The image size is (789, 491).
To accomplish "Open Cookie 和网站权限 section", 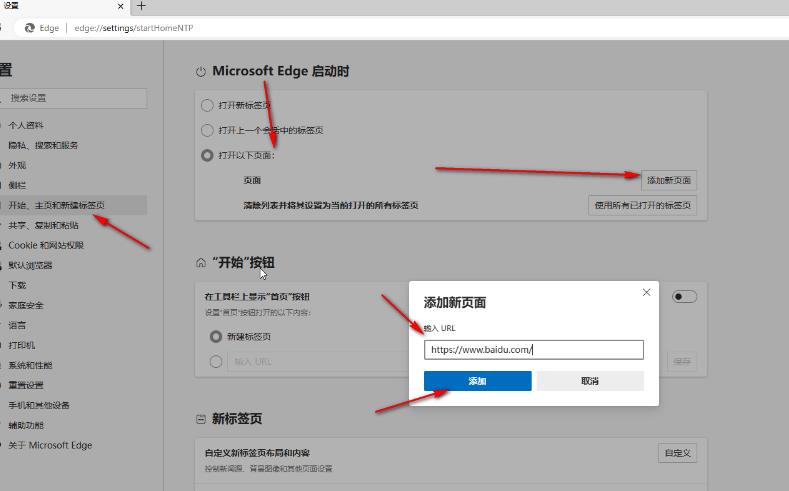I will click(46, 246).
